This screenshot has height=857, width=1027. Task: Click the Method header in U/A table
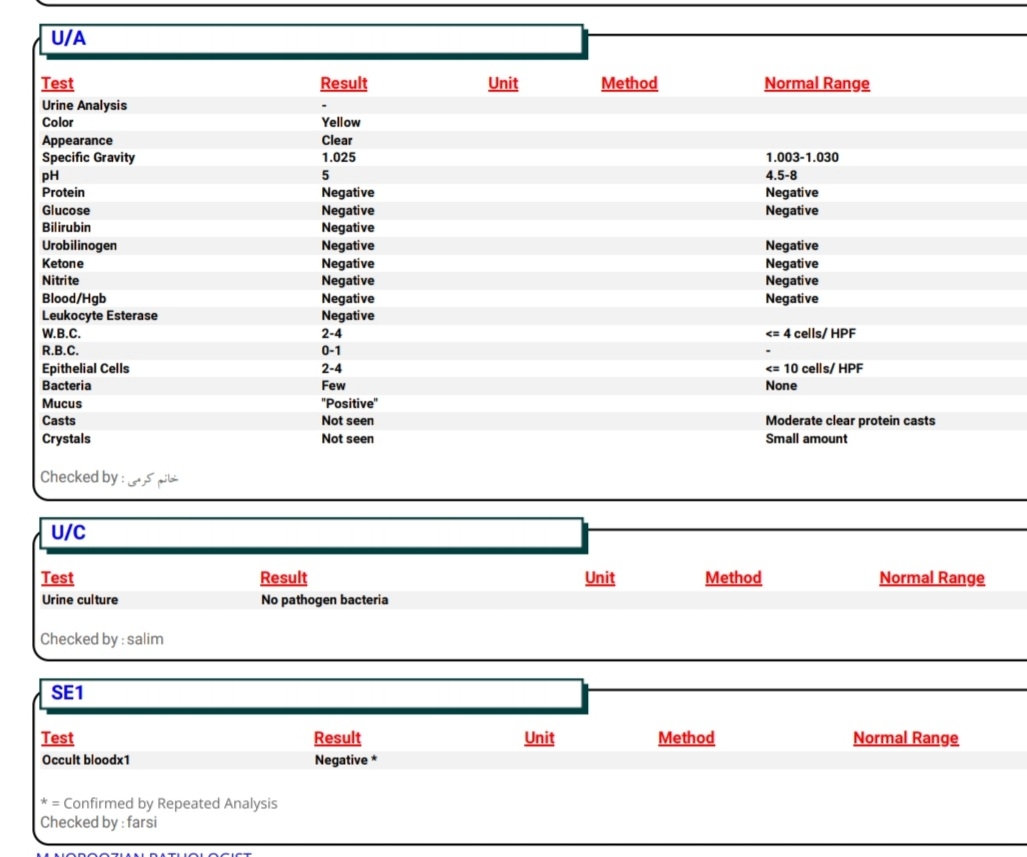coord(629,84)
